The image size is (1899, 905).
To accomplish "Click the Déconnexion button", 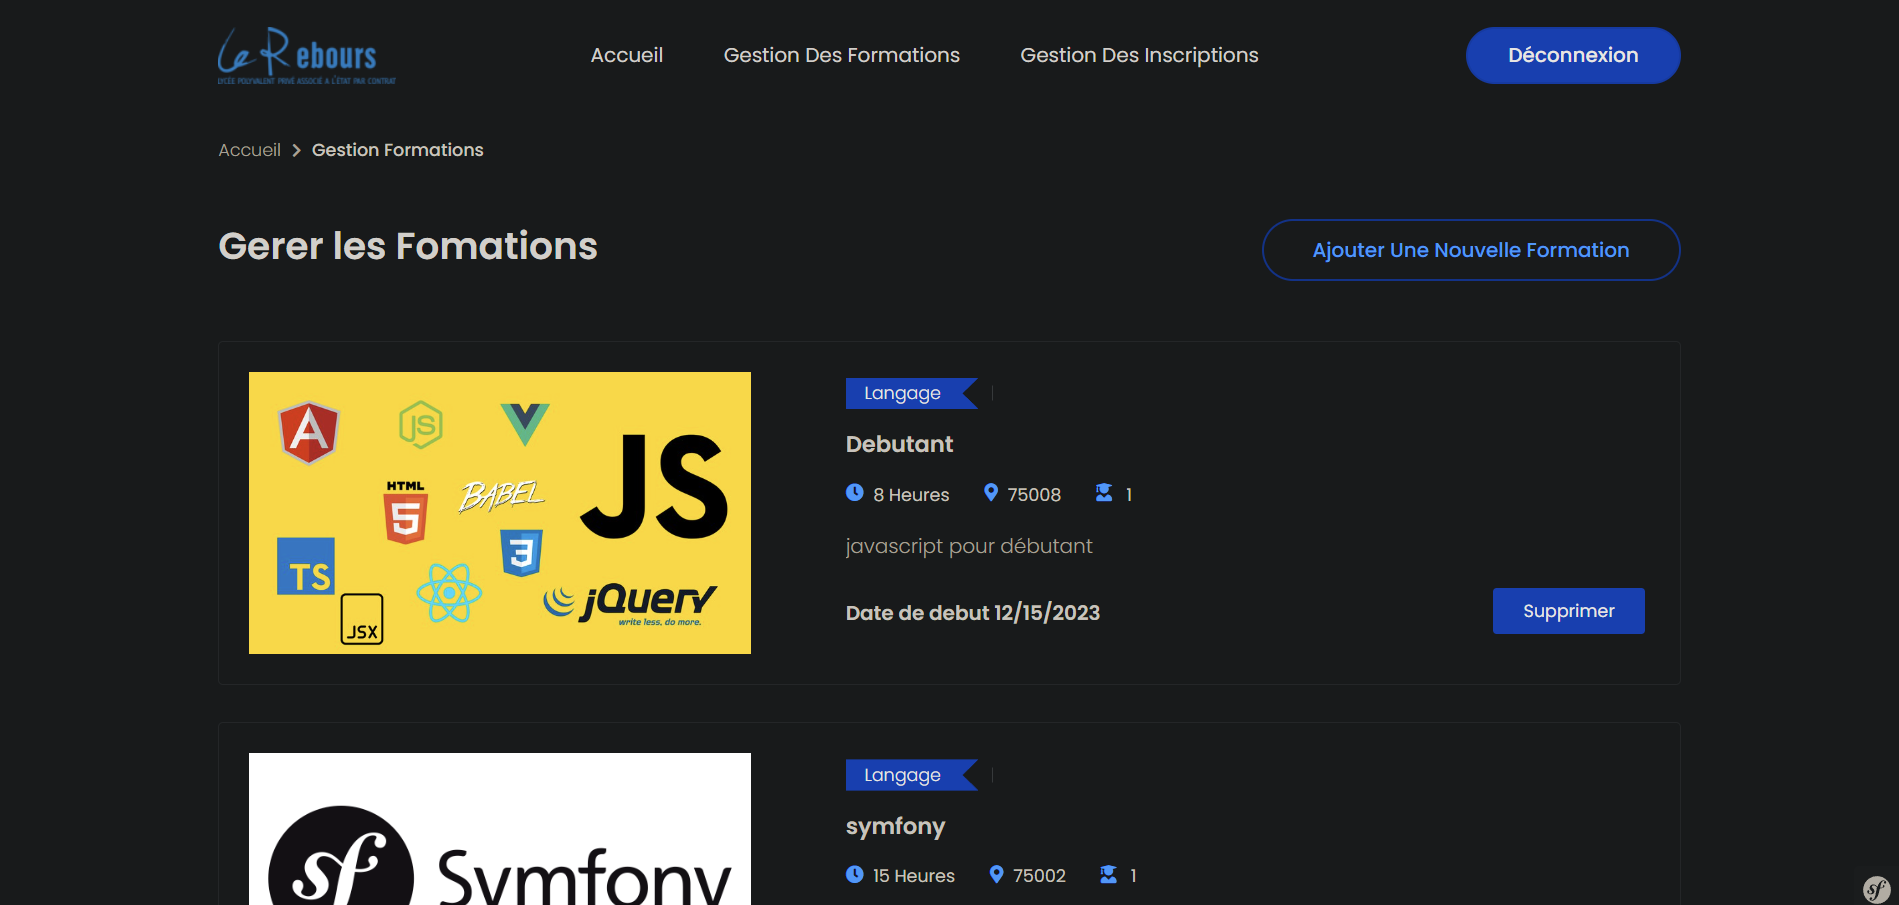I will [1573, 55].
